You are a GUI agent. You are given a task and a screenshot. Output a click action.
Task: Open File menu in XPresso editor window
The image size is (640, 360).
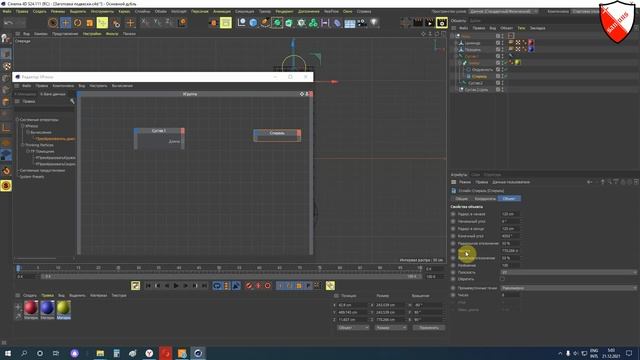(26, 86)
